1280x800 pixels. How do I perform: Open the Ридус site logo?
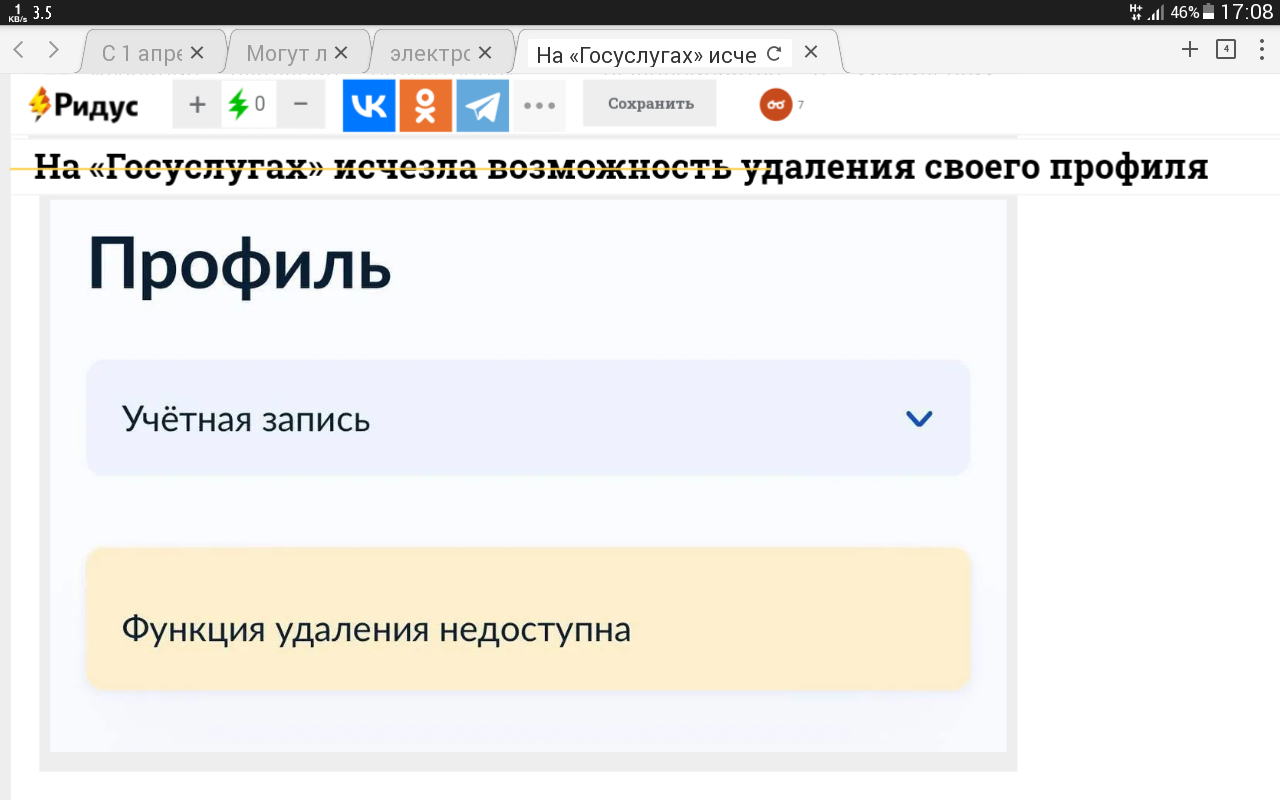(84, 104)
